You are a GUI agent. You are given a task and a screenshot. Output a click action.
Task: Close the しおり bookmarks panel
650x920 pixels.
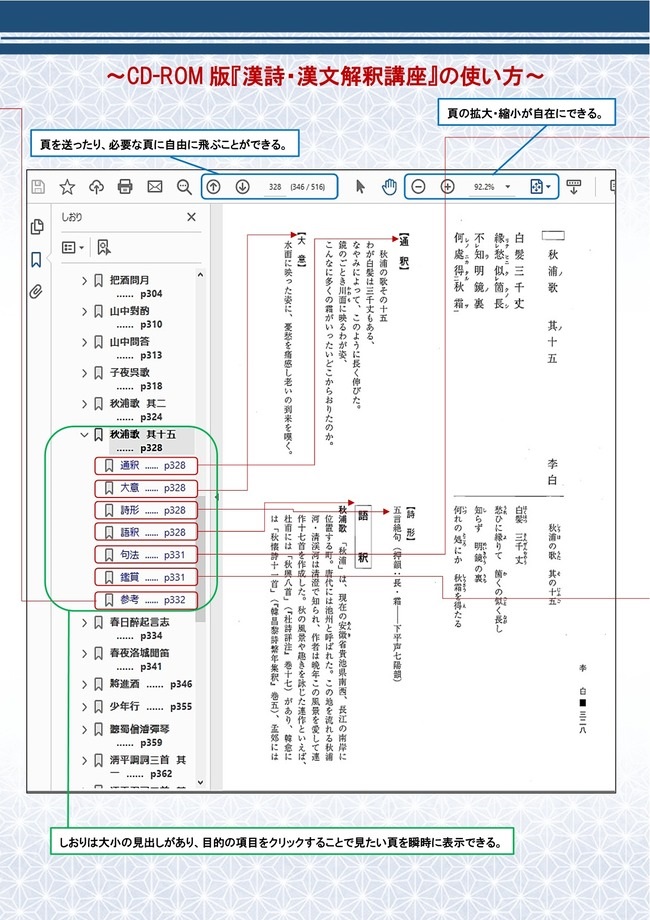pyautogui.click(x=192, y=216)
